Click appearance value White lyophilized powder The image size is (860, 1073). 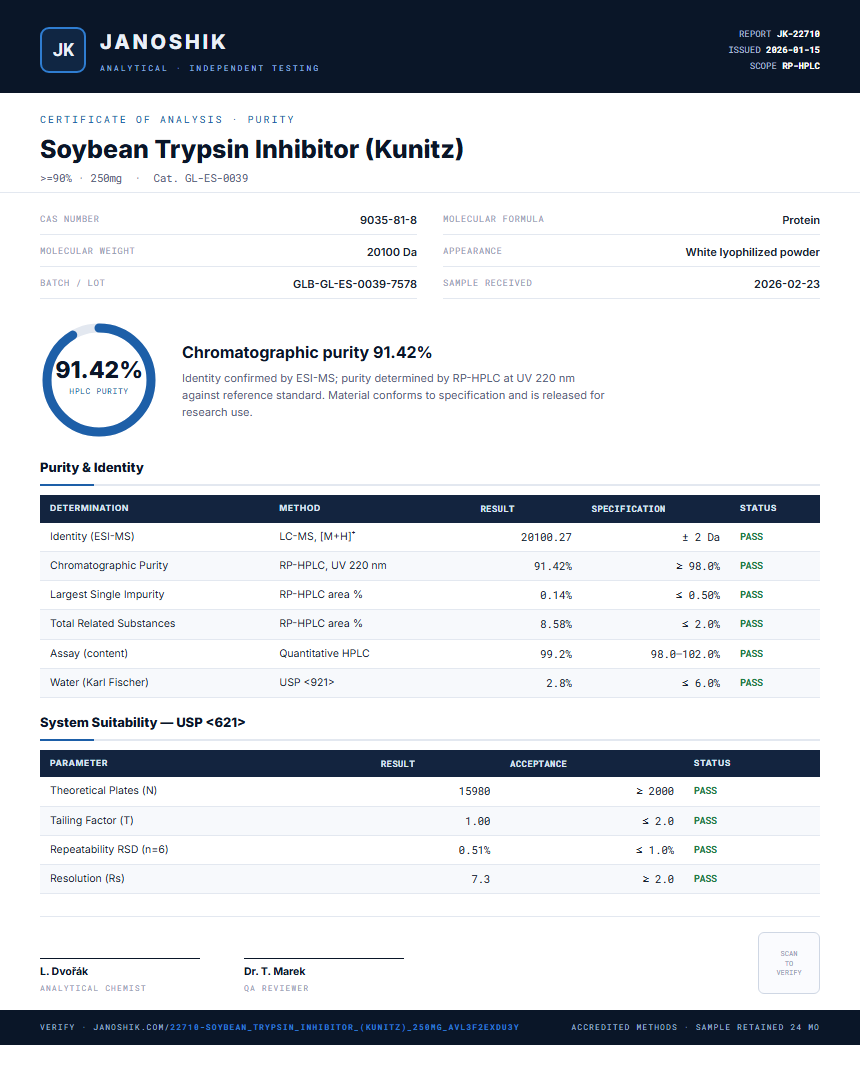(753, 252)
